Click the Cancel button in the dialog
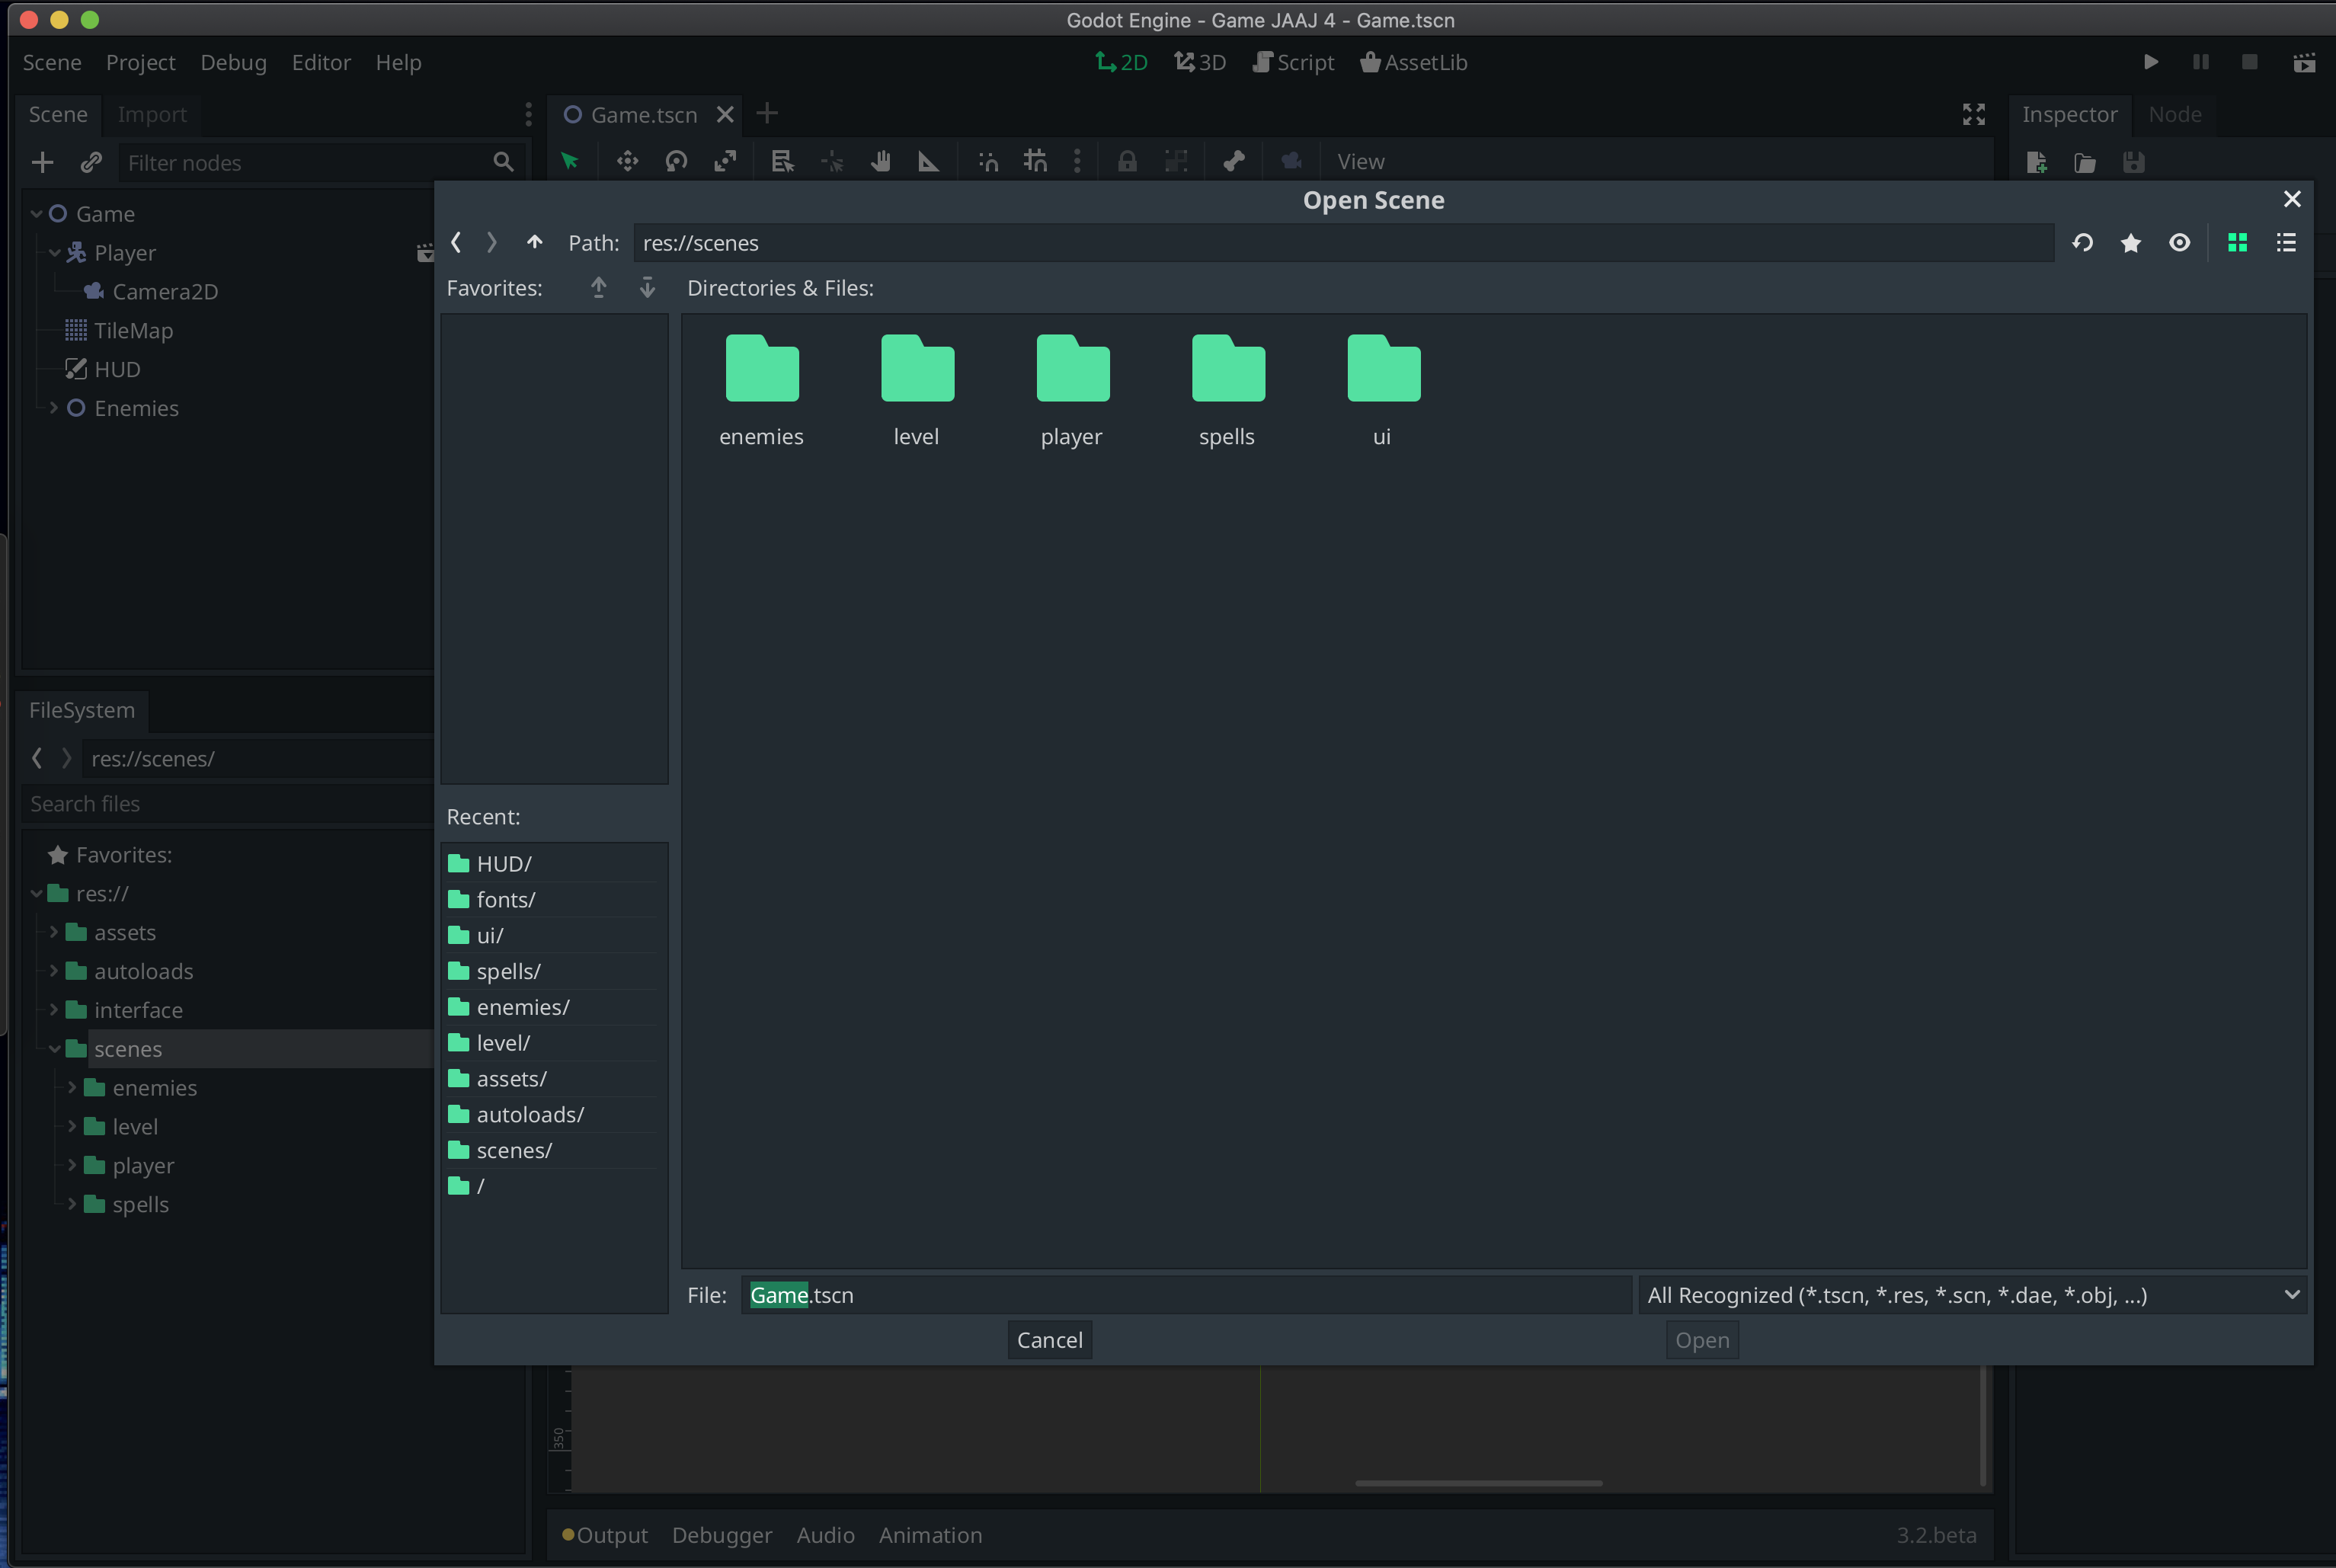 pyautogui.click(x=1048, y=1339)
